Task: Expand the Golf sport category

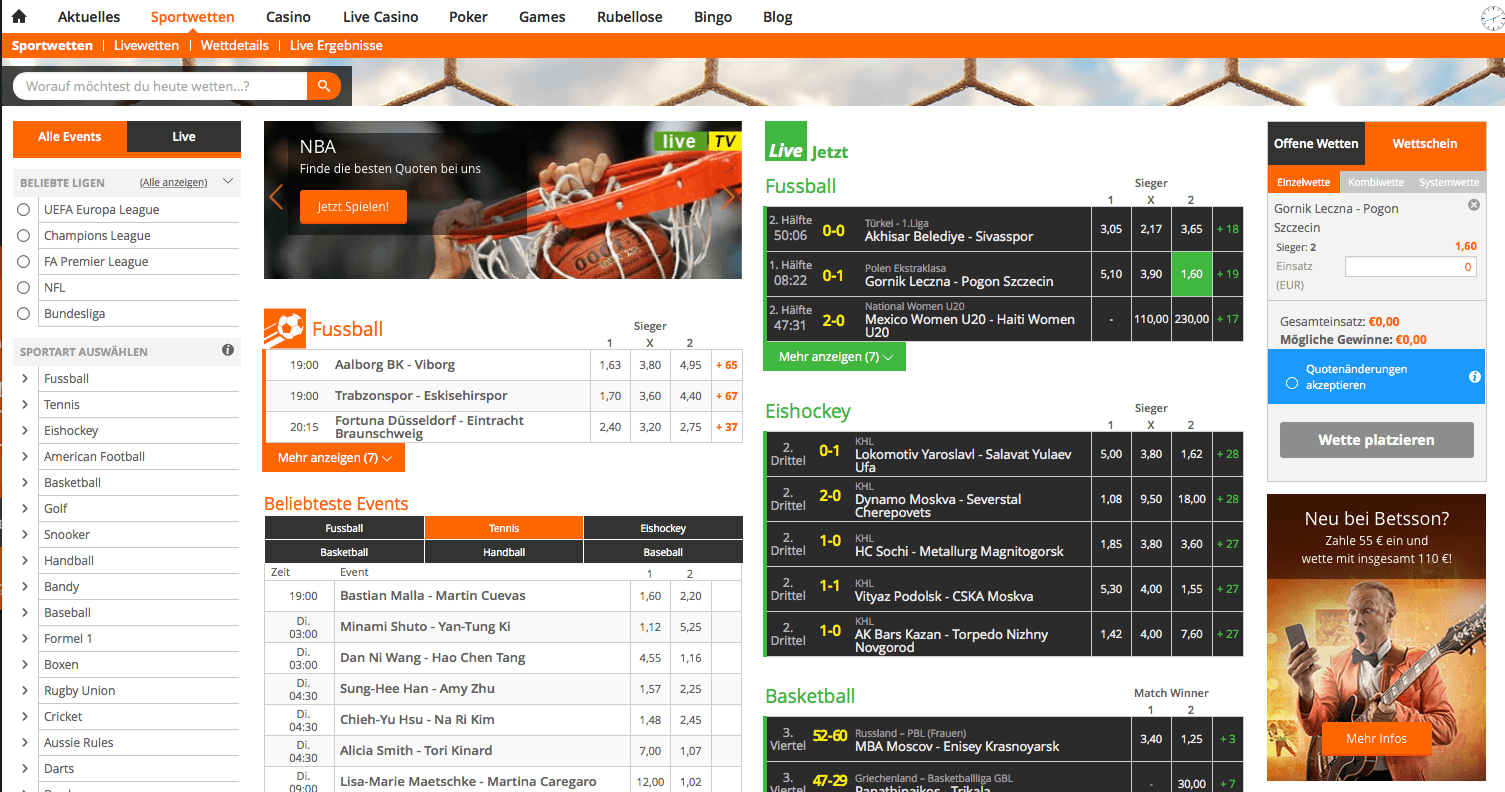Action: coord(25,509)
